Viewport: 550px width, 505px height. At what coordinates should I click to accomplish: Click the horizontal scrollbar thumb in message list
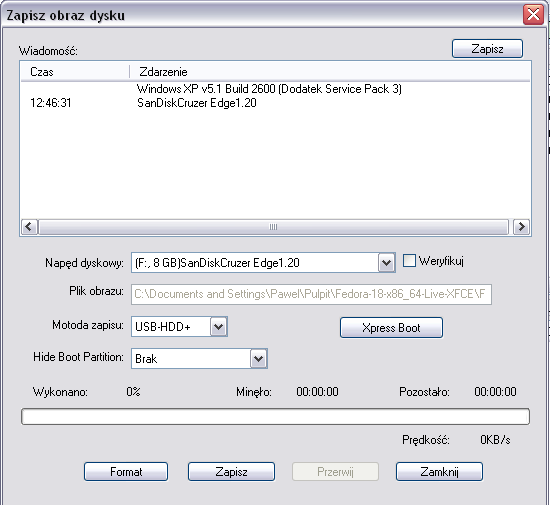click(274, 227)
